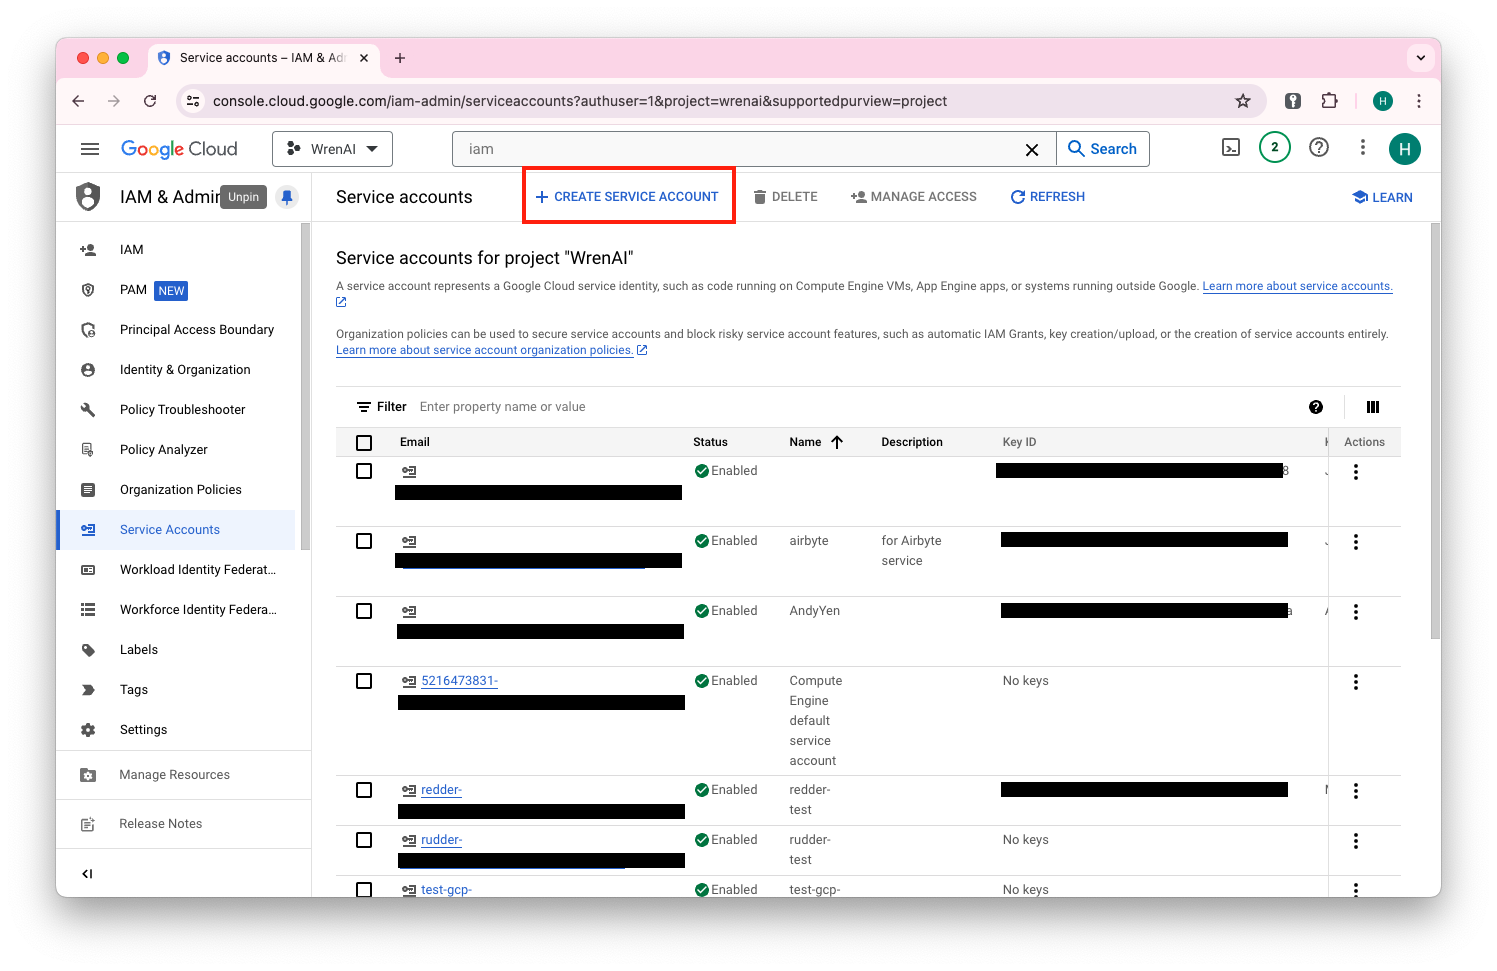The width and height of the screenshot is (1497, 971).
Task: Open actions menu for rudder-test row
Action: (1356, 841)
